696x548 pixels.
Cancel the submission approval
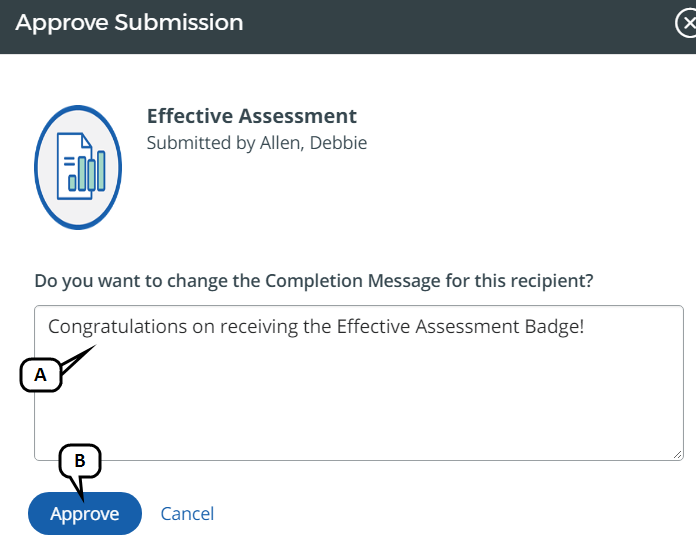click(x=187, y=514)
